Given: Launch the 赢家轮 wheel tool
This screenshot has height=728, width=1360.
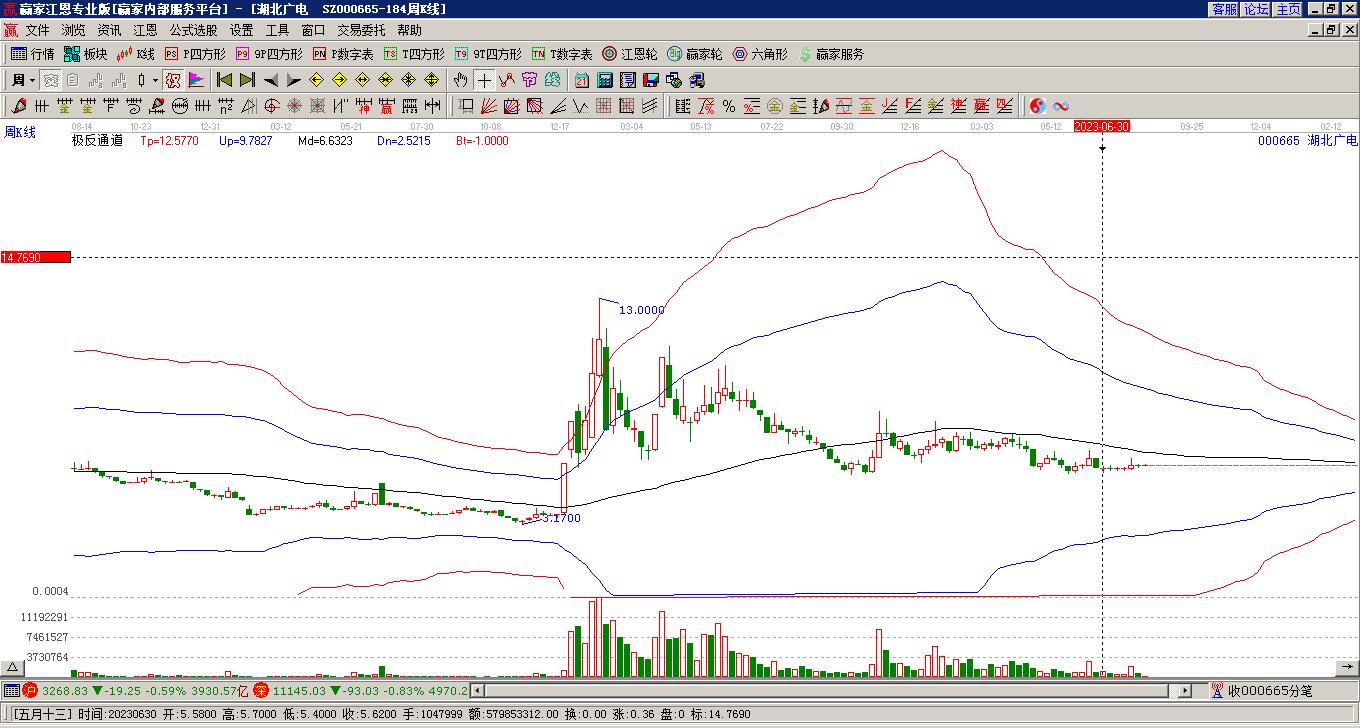Looking at the screenshot, I should pyautogui.click(x=695, y=54).
